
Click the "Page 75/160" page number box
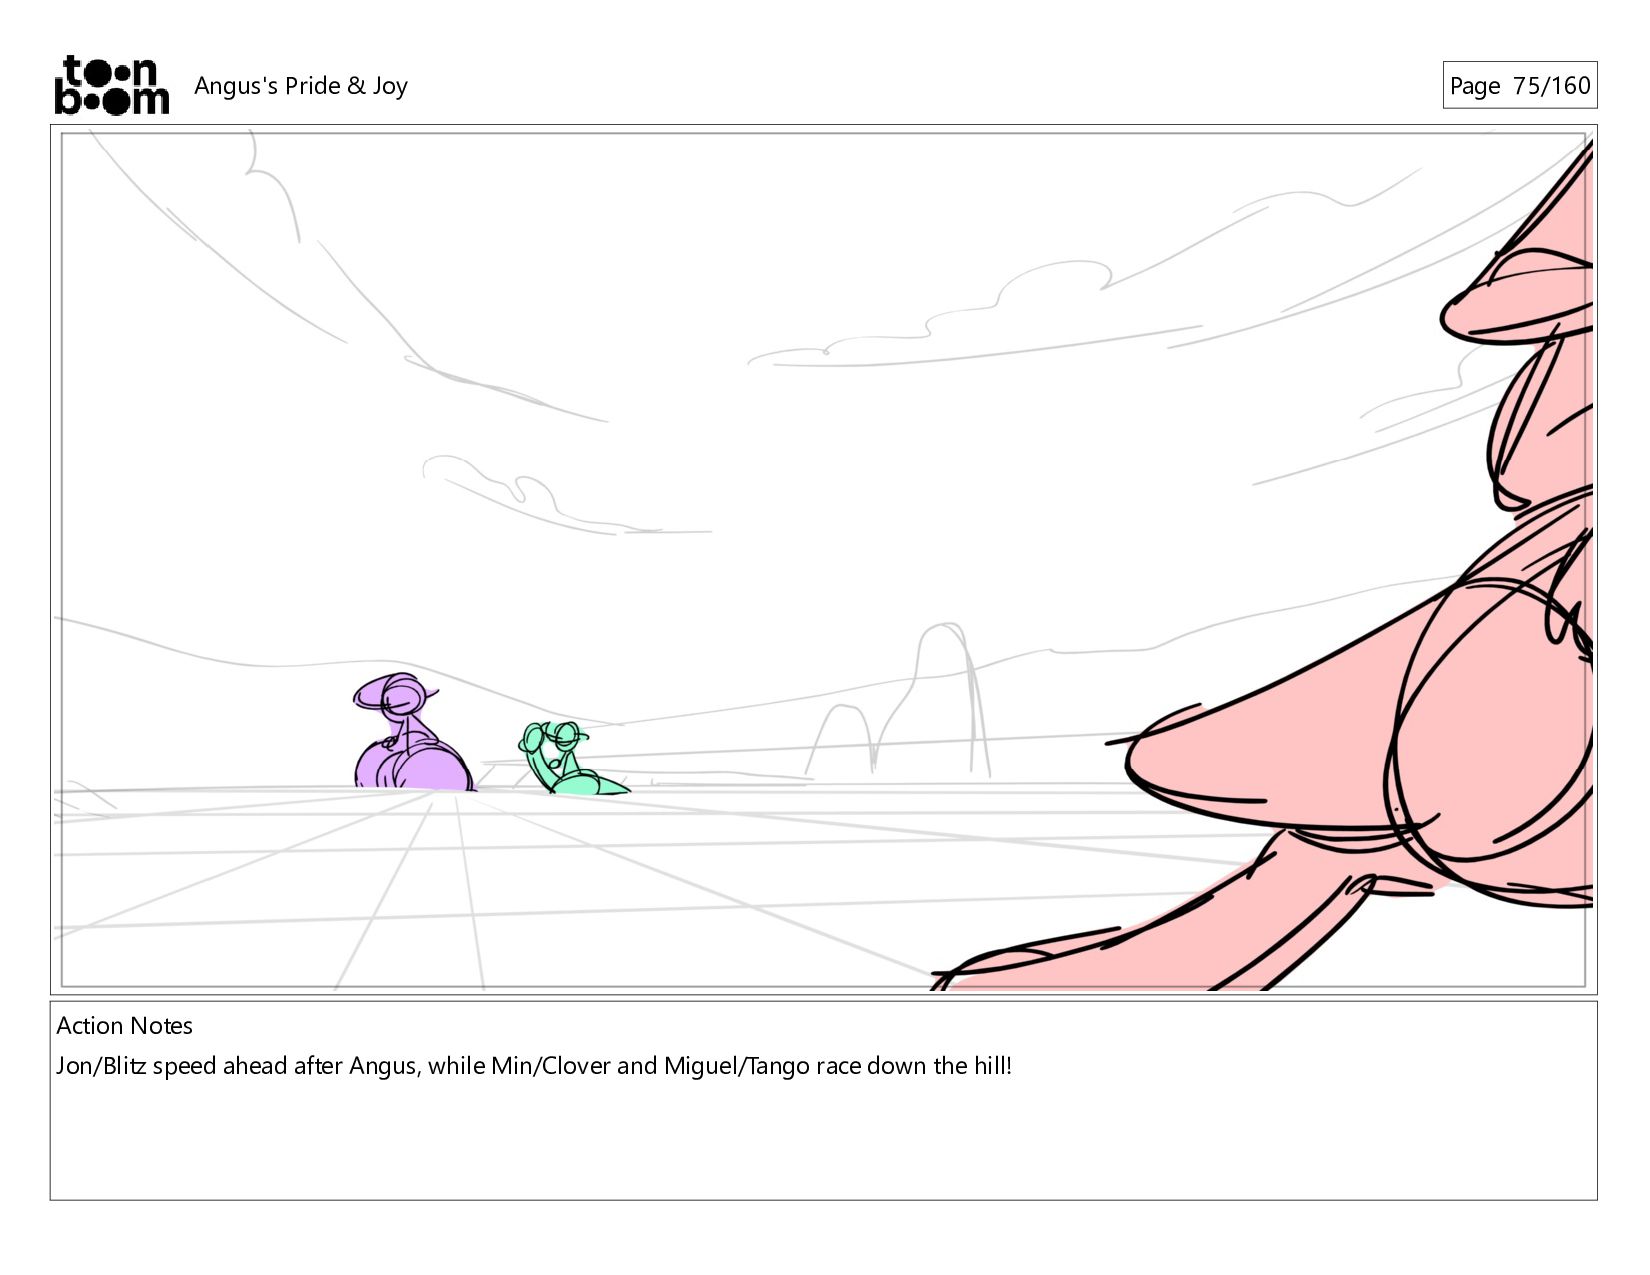pyautogui.click(x=1519, y=85)
